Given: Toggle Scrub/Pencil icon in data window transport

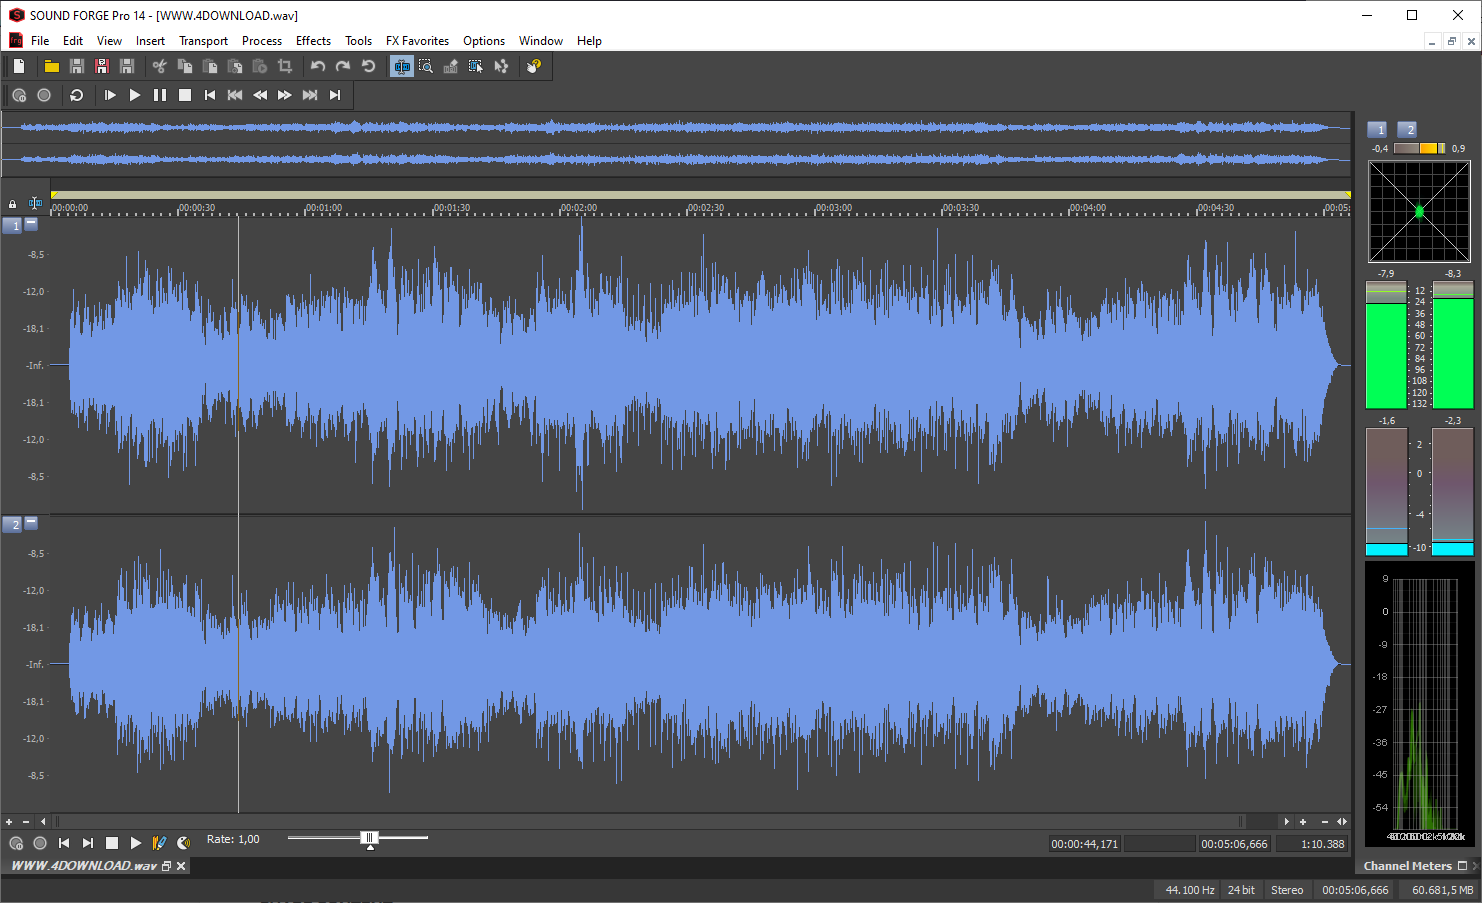Looking at the screenshot, I should tap(160, 843).
